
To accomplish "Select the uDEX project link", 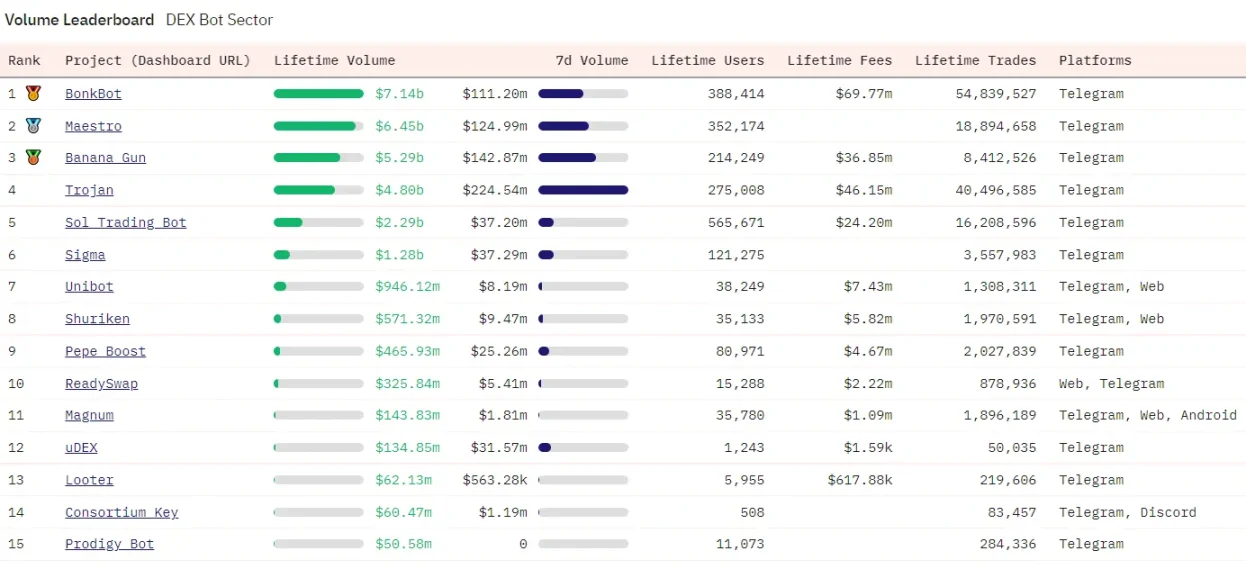I will pyautogui.click(x=81, y=448).
